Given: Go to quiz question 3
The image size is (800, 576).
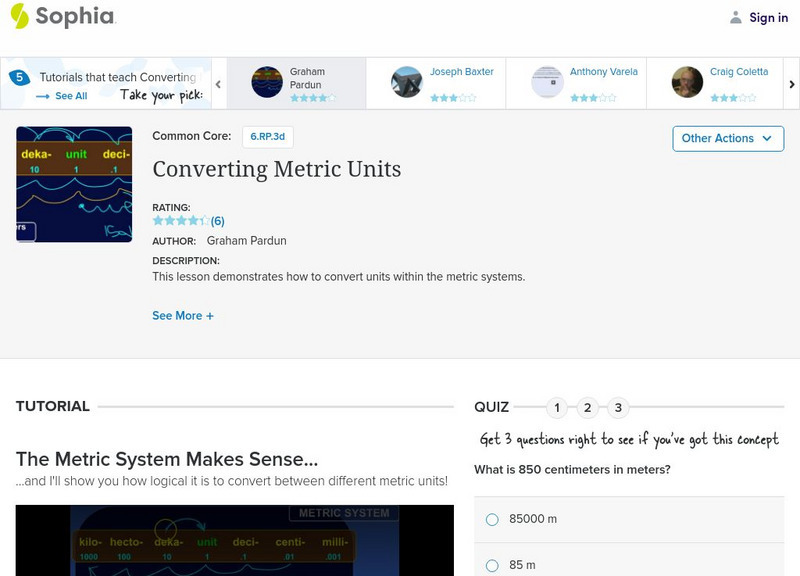Looking at the screenshot, I should click(x=618, y=408).
